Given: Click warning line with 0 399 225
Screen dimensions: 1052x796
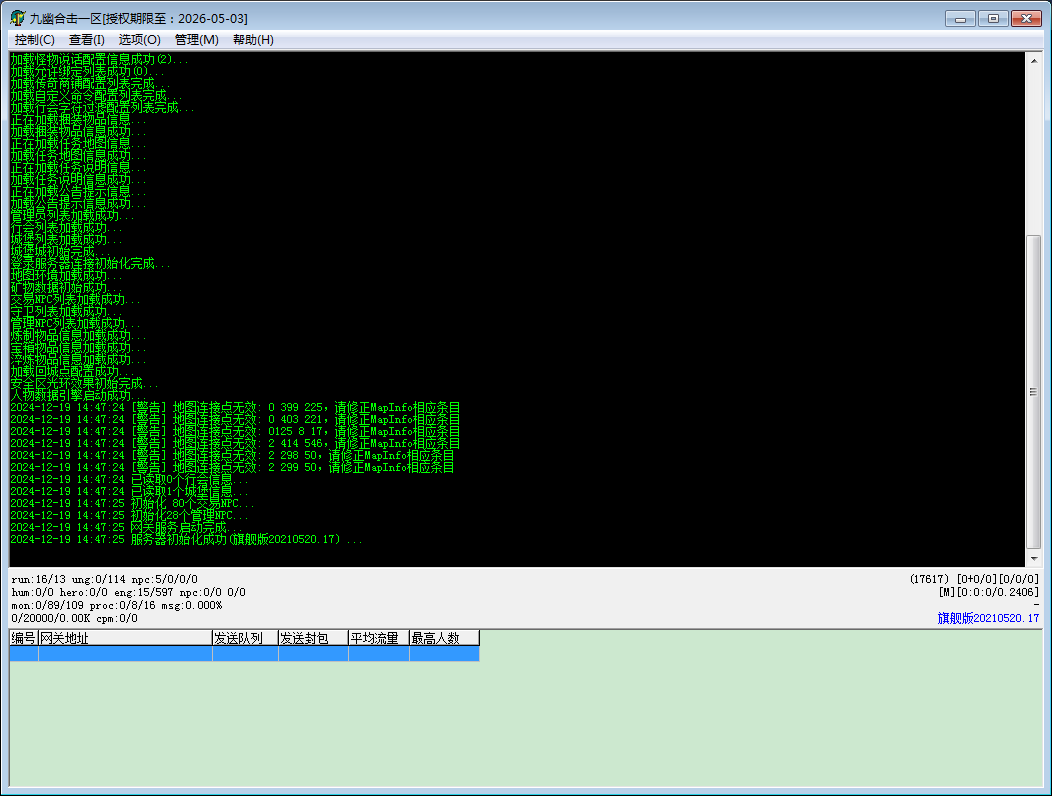Looking at the screenshot, I should pos(235,407).
